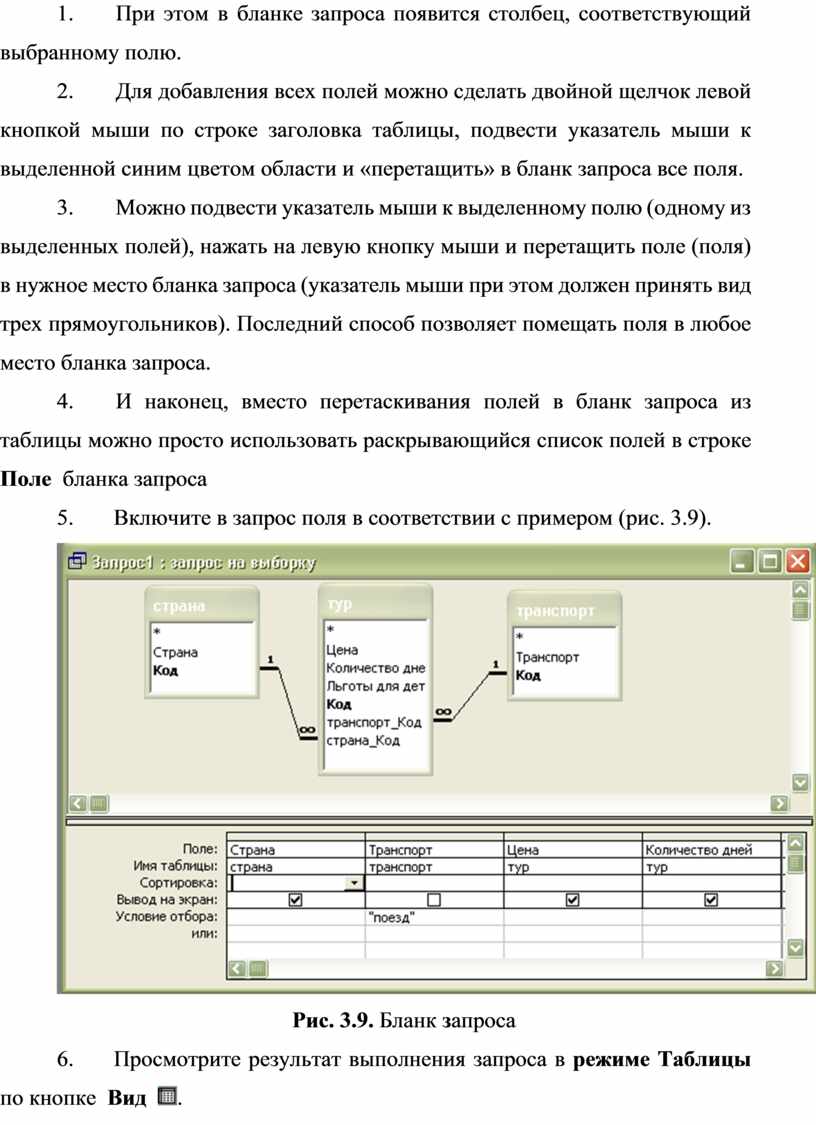Screen dimensions: 816x1125
Task: Click horizontal scroll thumb of table pane
Action: click(99, 804)
